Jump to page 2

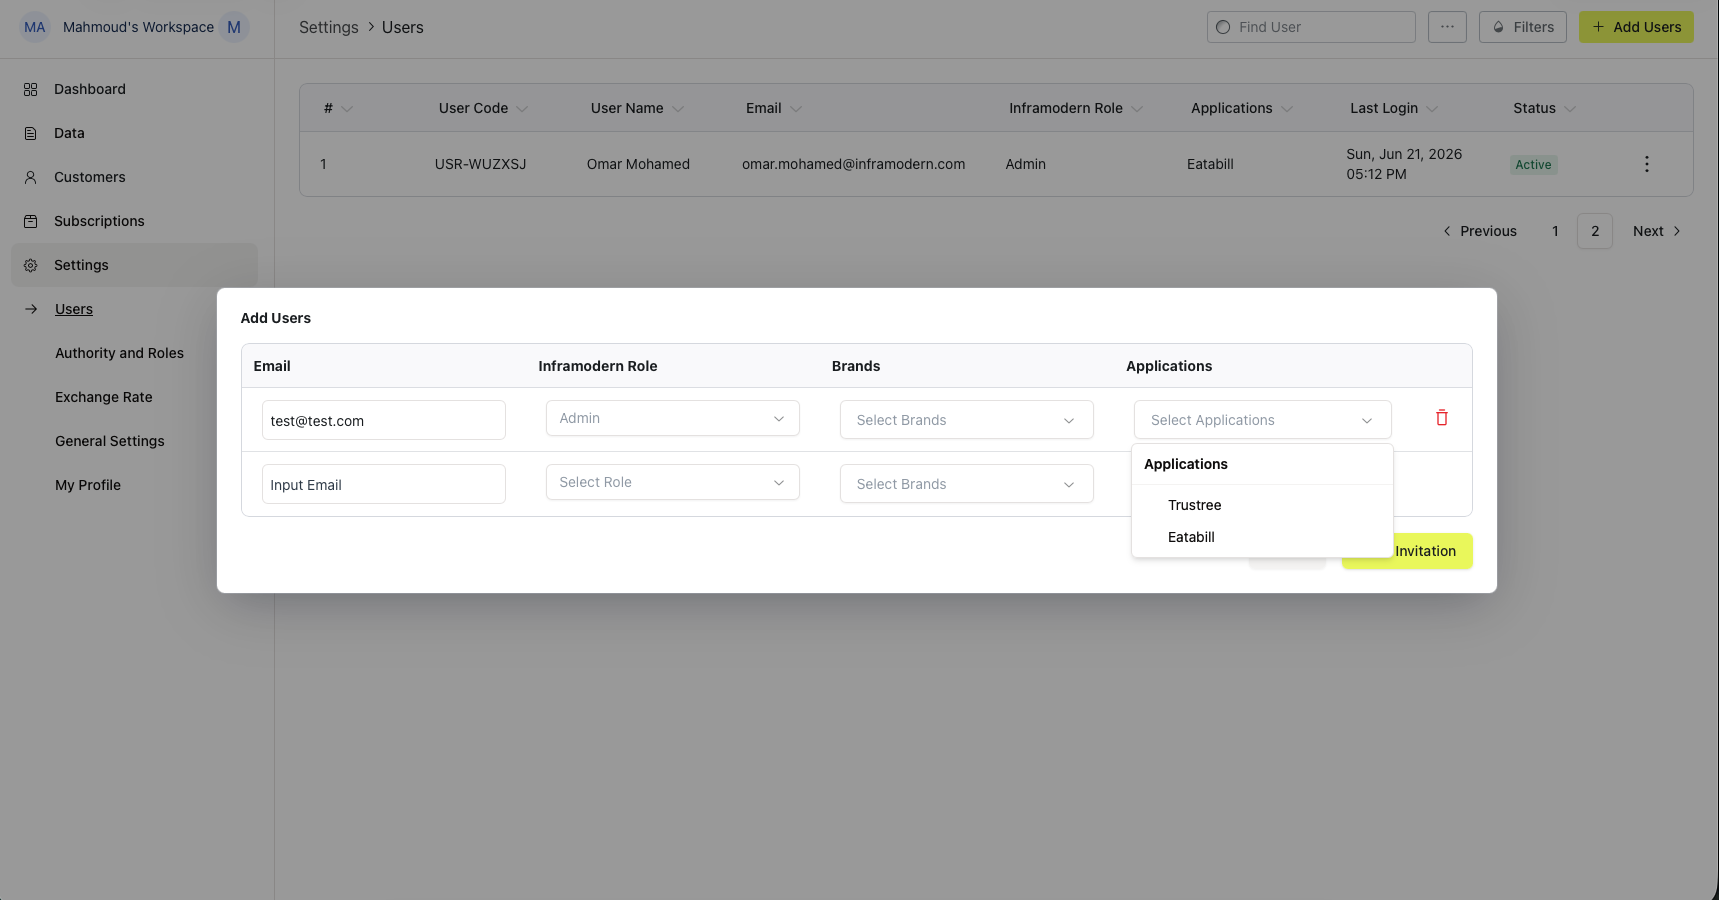[1595, 231]
